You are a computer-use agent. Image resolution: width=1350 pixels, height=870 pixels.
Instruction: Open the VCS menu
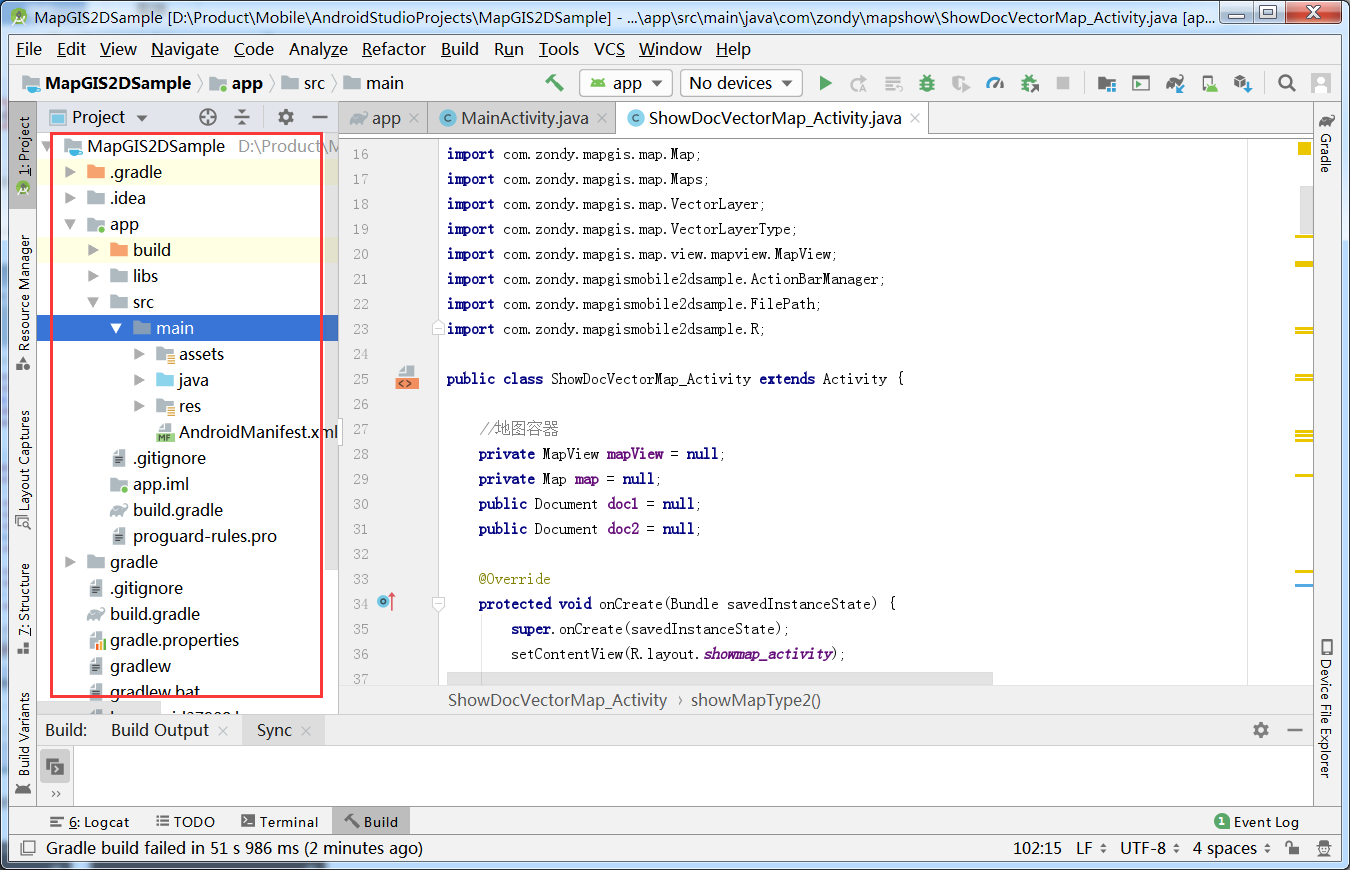click(x=610, y=49)
